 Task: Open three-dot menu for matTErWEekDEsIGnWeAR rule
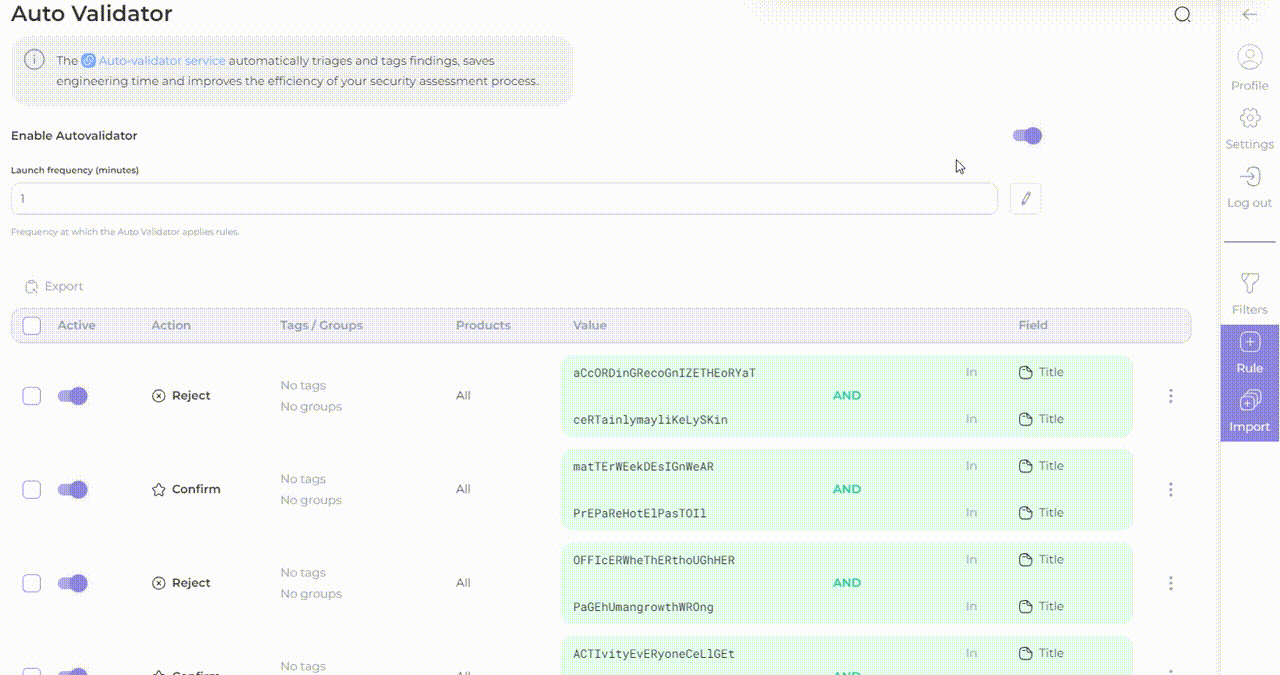pyautogui.click(x=1170, y=489)
